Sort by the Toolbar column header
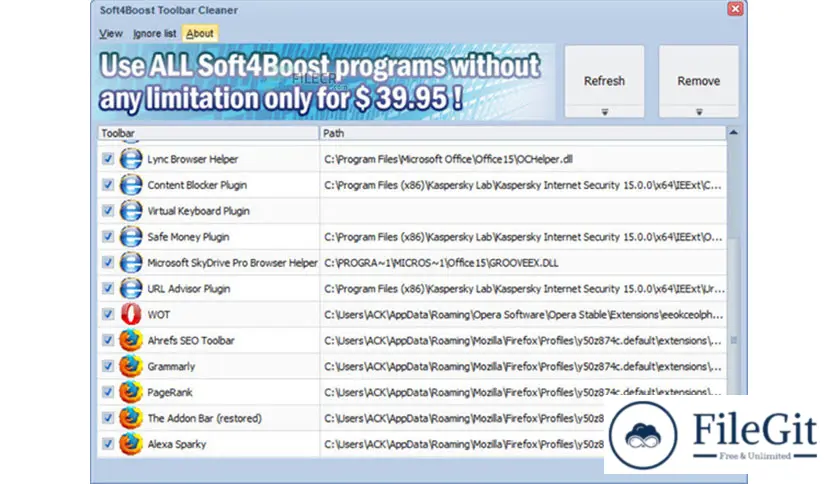 208,133
